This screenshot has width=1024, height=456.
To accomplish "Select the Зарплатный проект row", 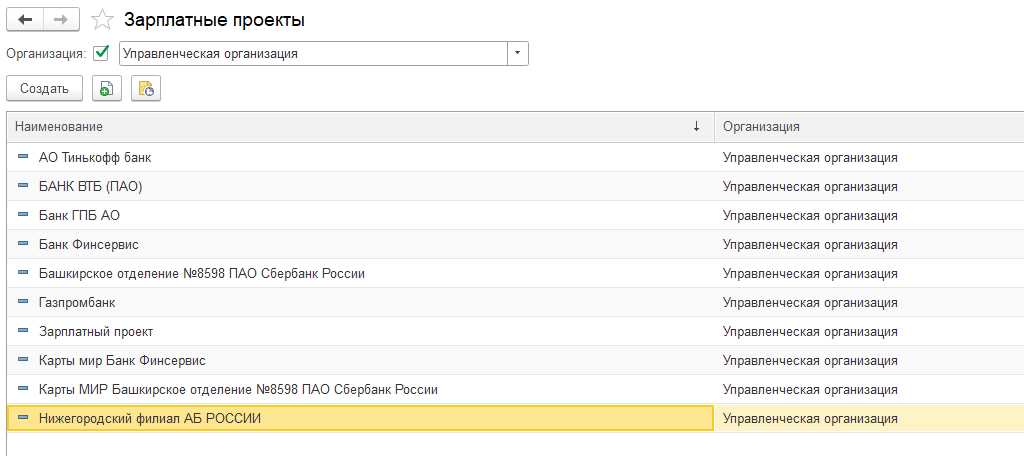I will click(95, 331).
